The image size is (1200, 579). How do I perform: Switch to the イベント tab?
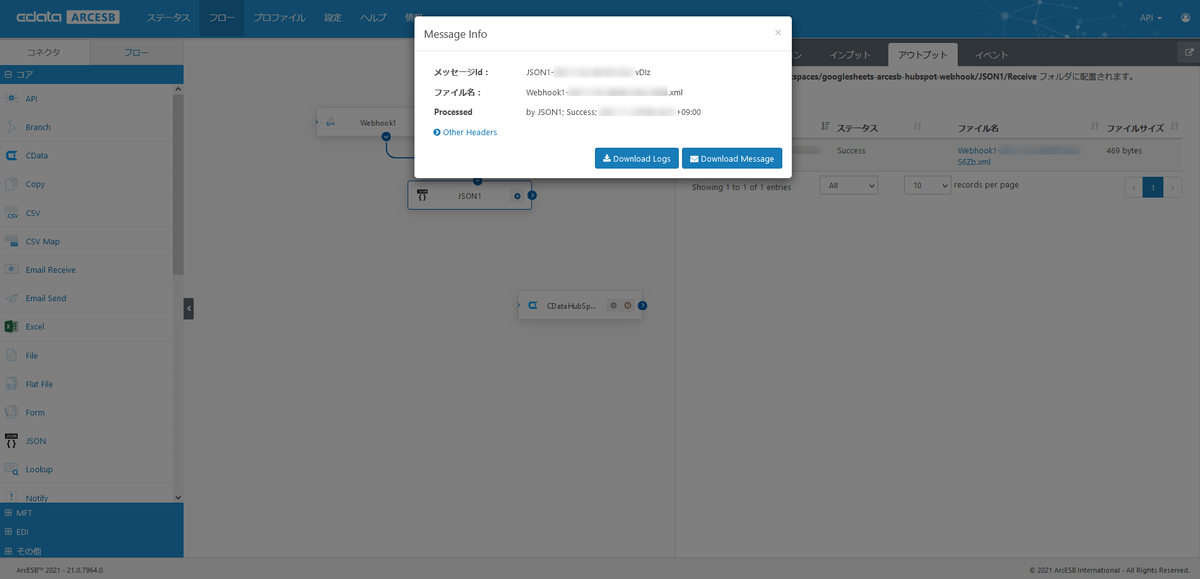point(991,54)
